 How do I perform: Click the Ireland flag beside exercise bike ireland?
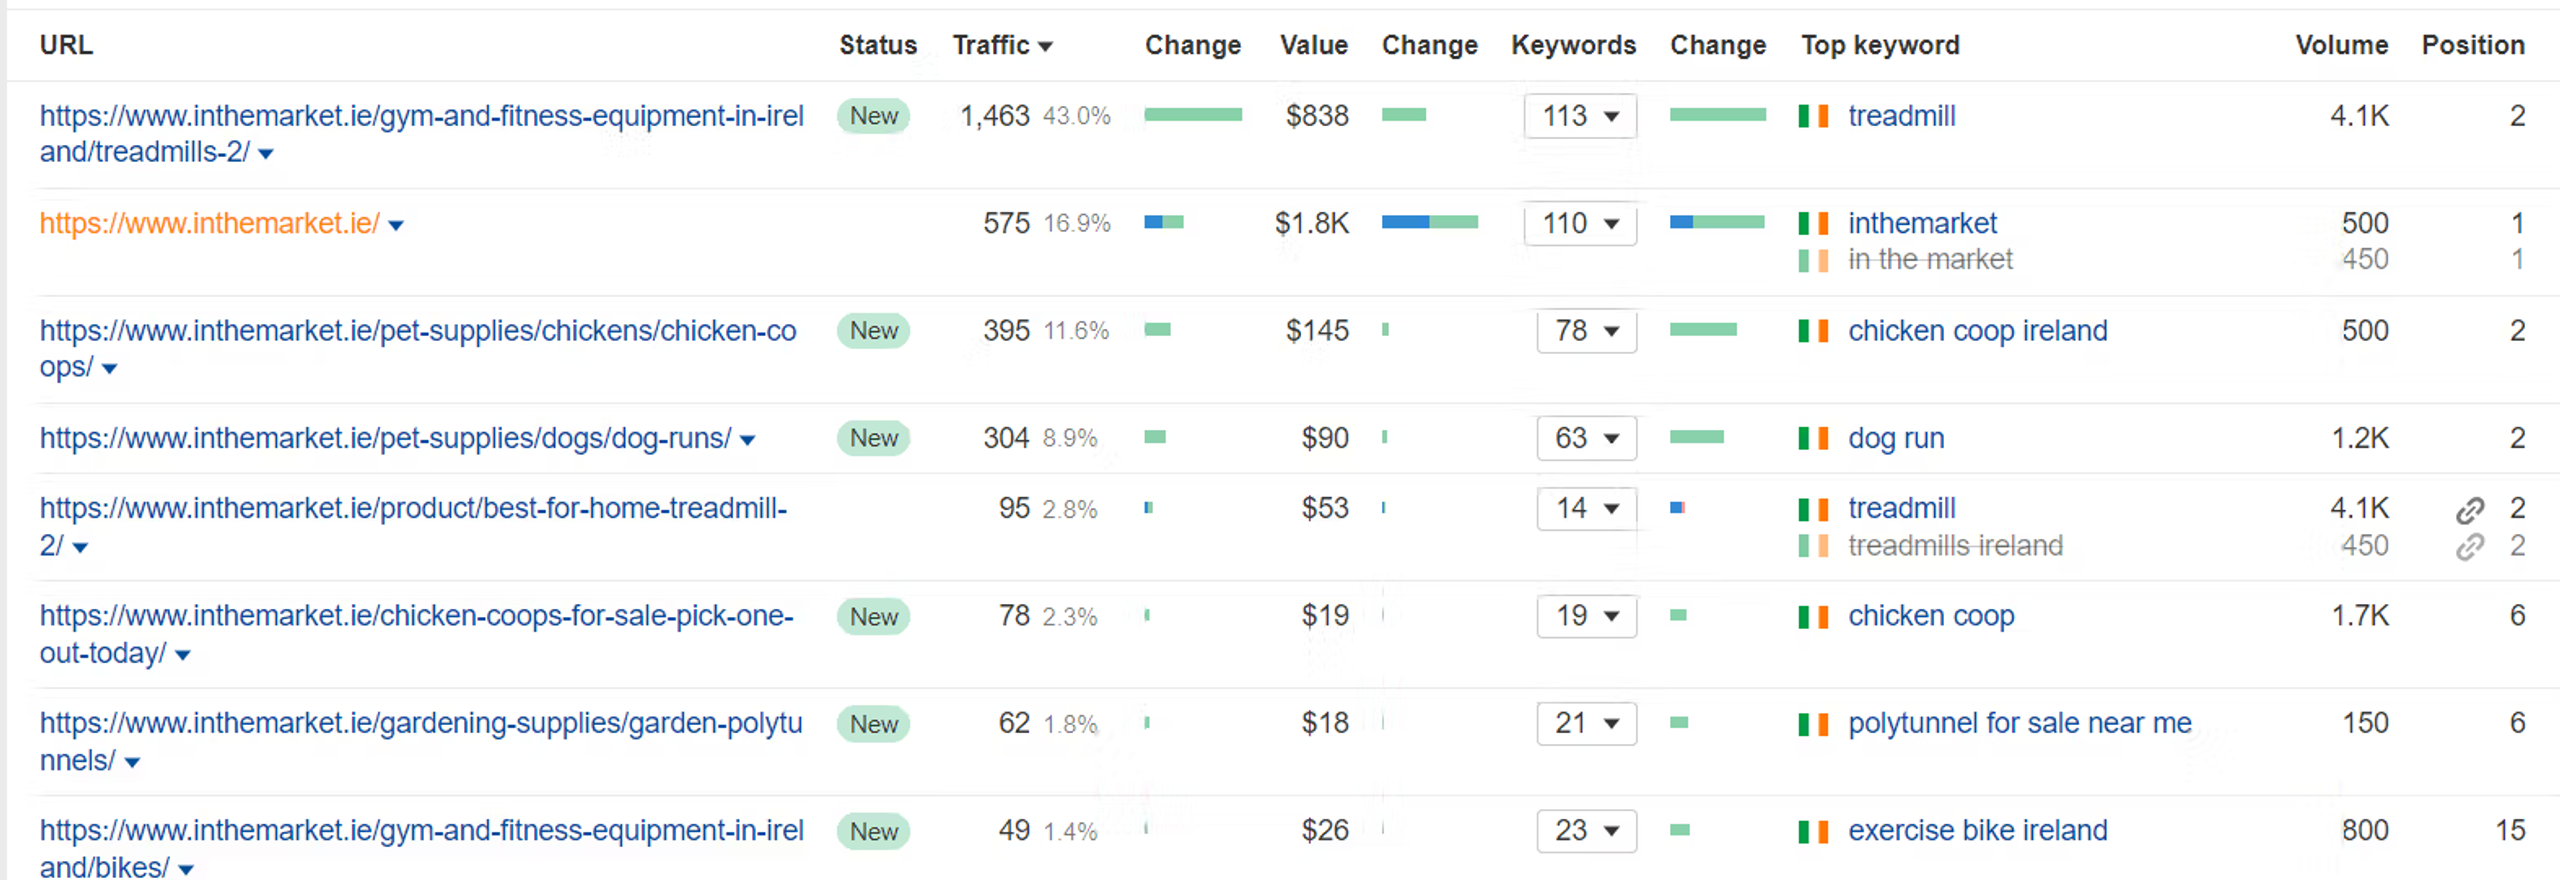[x=1813, y=831]
